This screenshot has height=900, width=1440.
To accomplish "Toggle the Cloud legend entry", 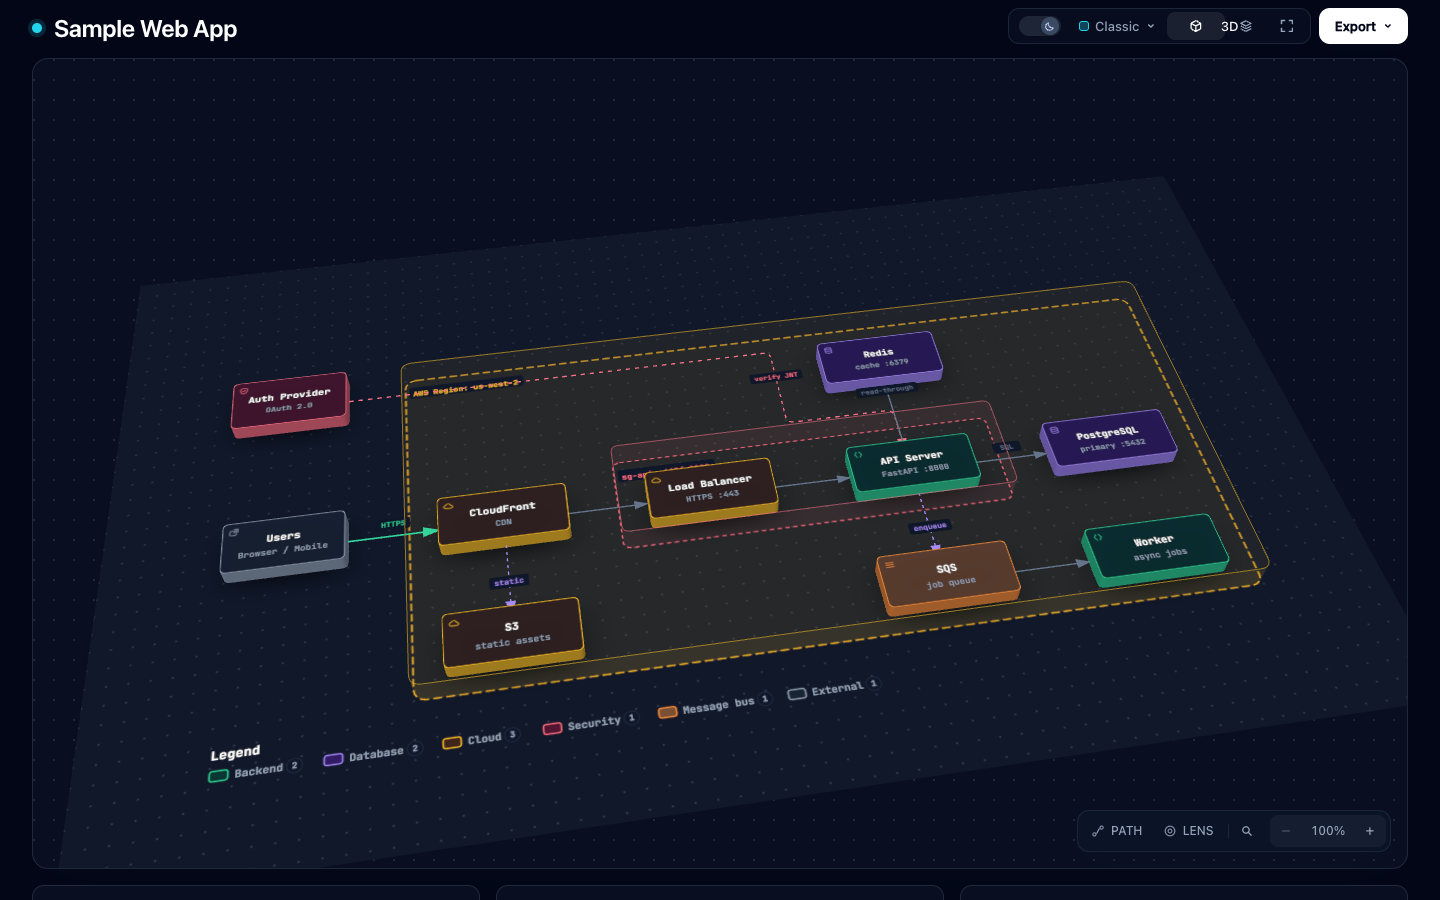I will tap(479, 739).
